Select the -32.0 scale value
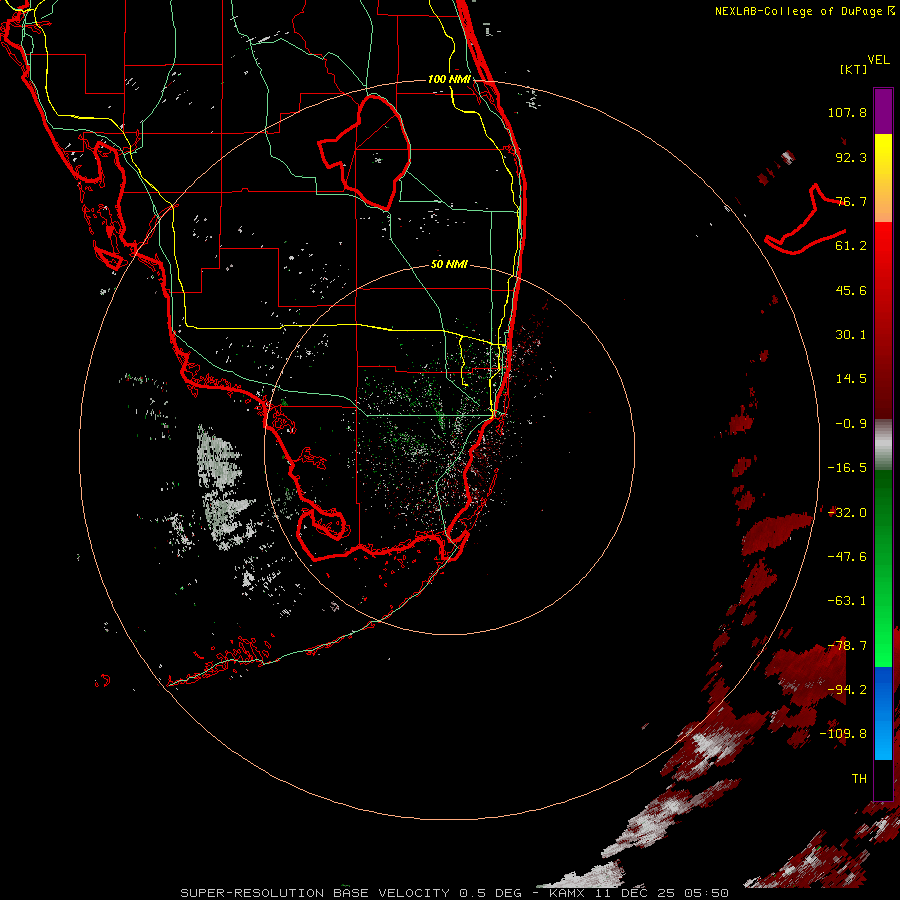The width and height of the screenshot is (900, 900). coord(847,513)
